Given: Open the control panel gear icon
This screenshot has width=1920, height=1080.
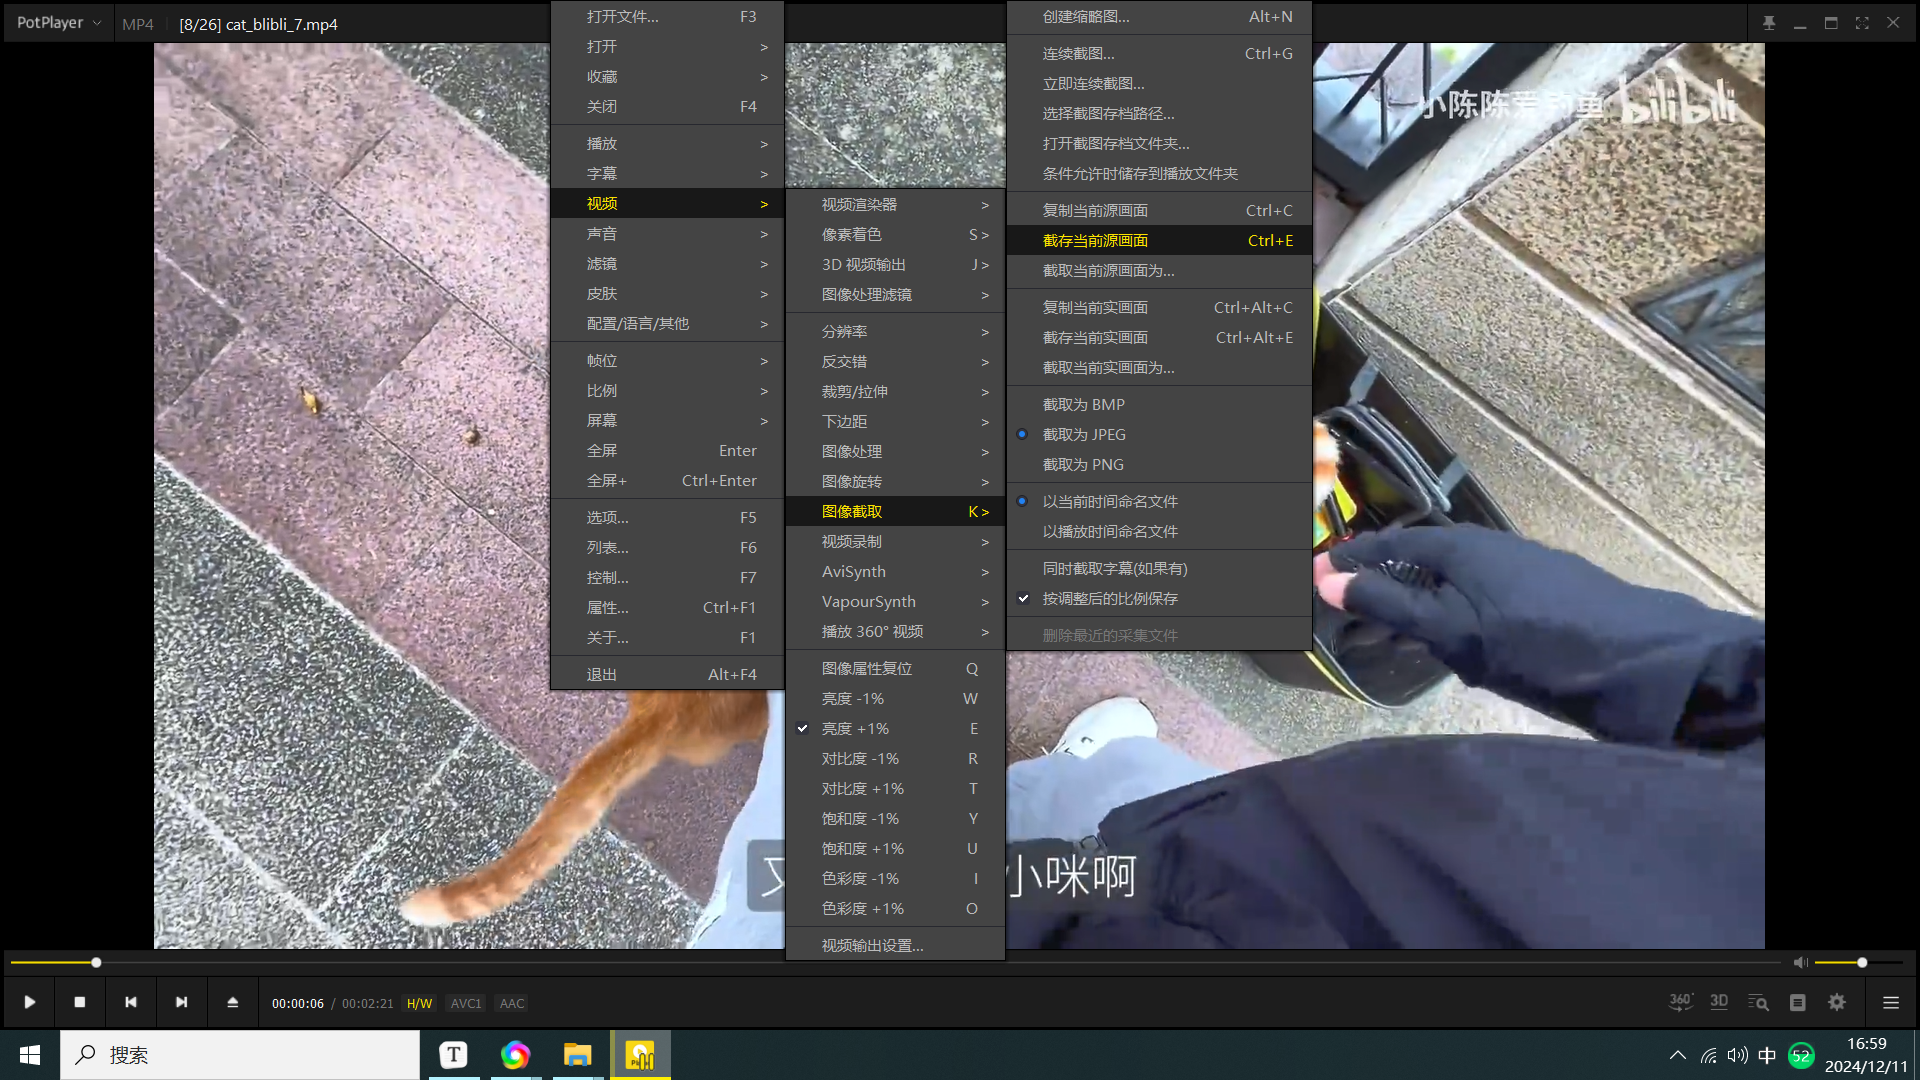Looking at the screenshot, I should click(1837, 1002).
